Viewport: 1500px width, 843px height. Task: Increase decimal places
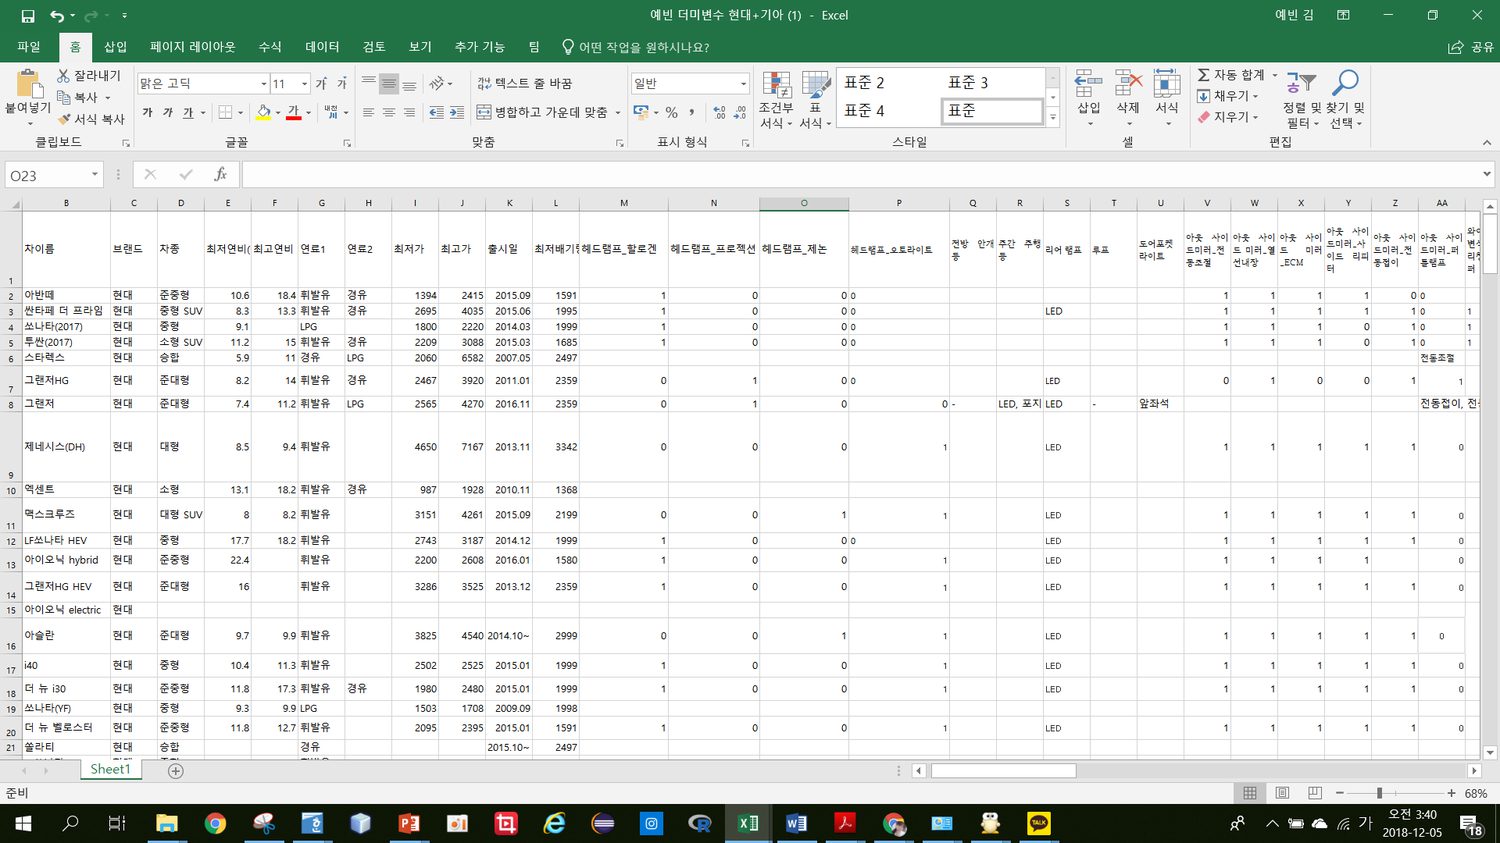tap(720, 113)
